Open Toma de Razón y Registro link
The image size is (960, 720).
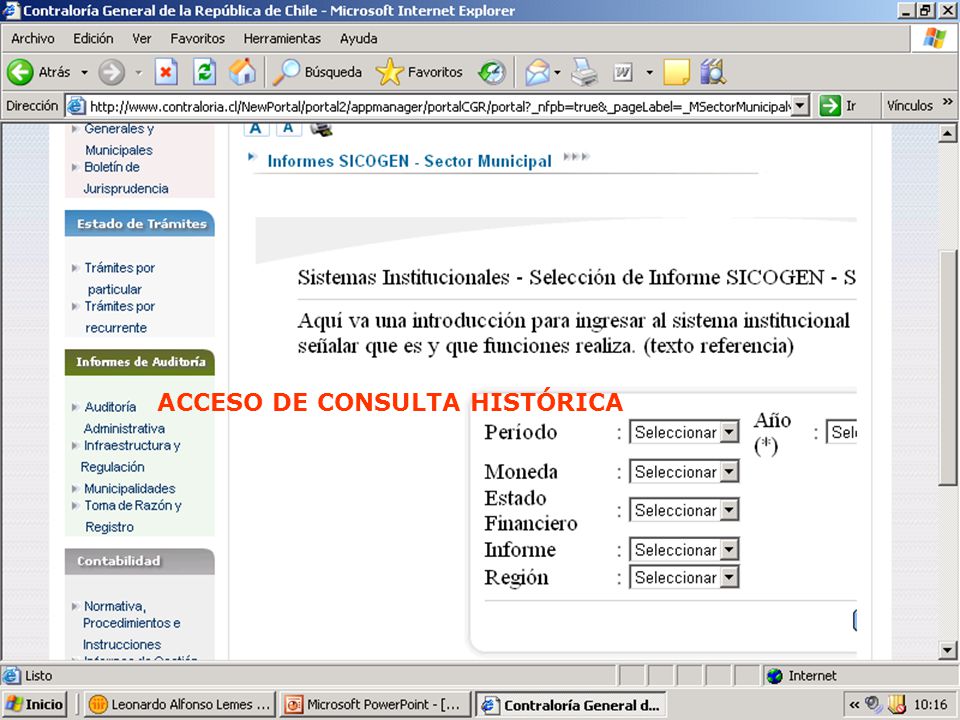coord(133,516)
